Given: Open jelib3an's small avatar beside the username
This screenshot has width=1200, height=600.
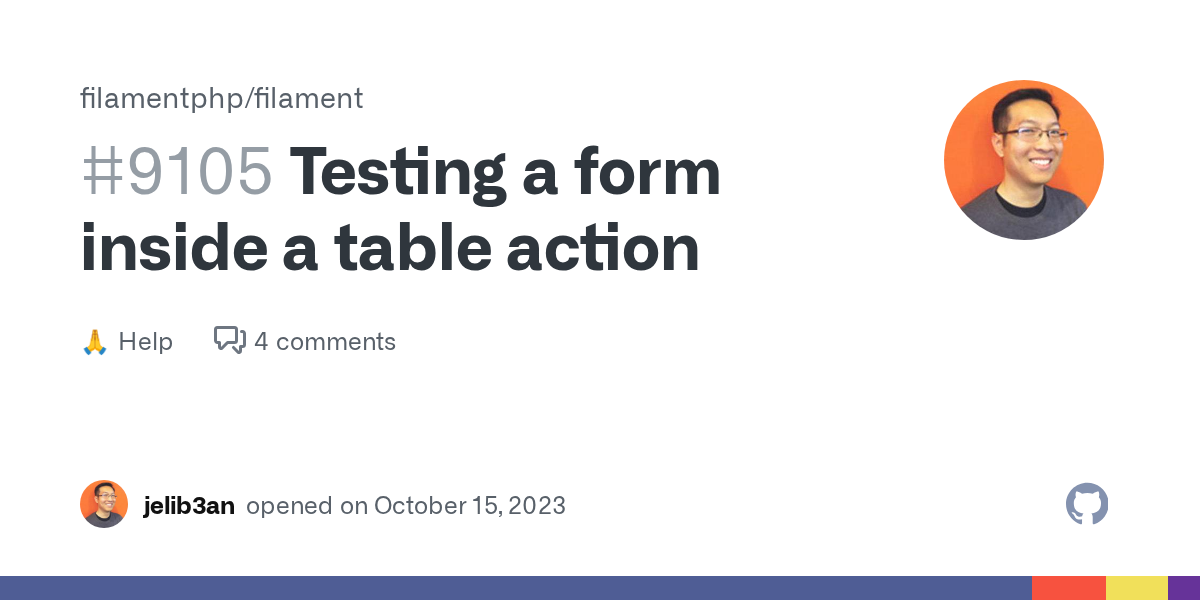Looking at the screenshot, I should pos(104,505).
